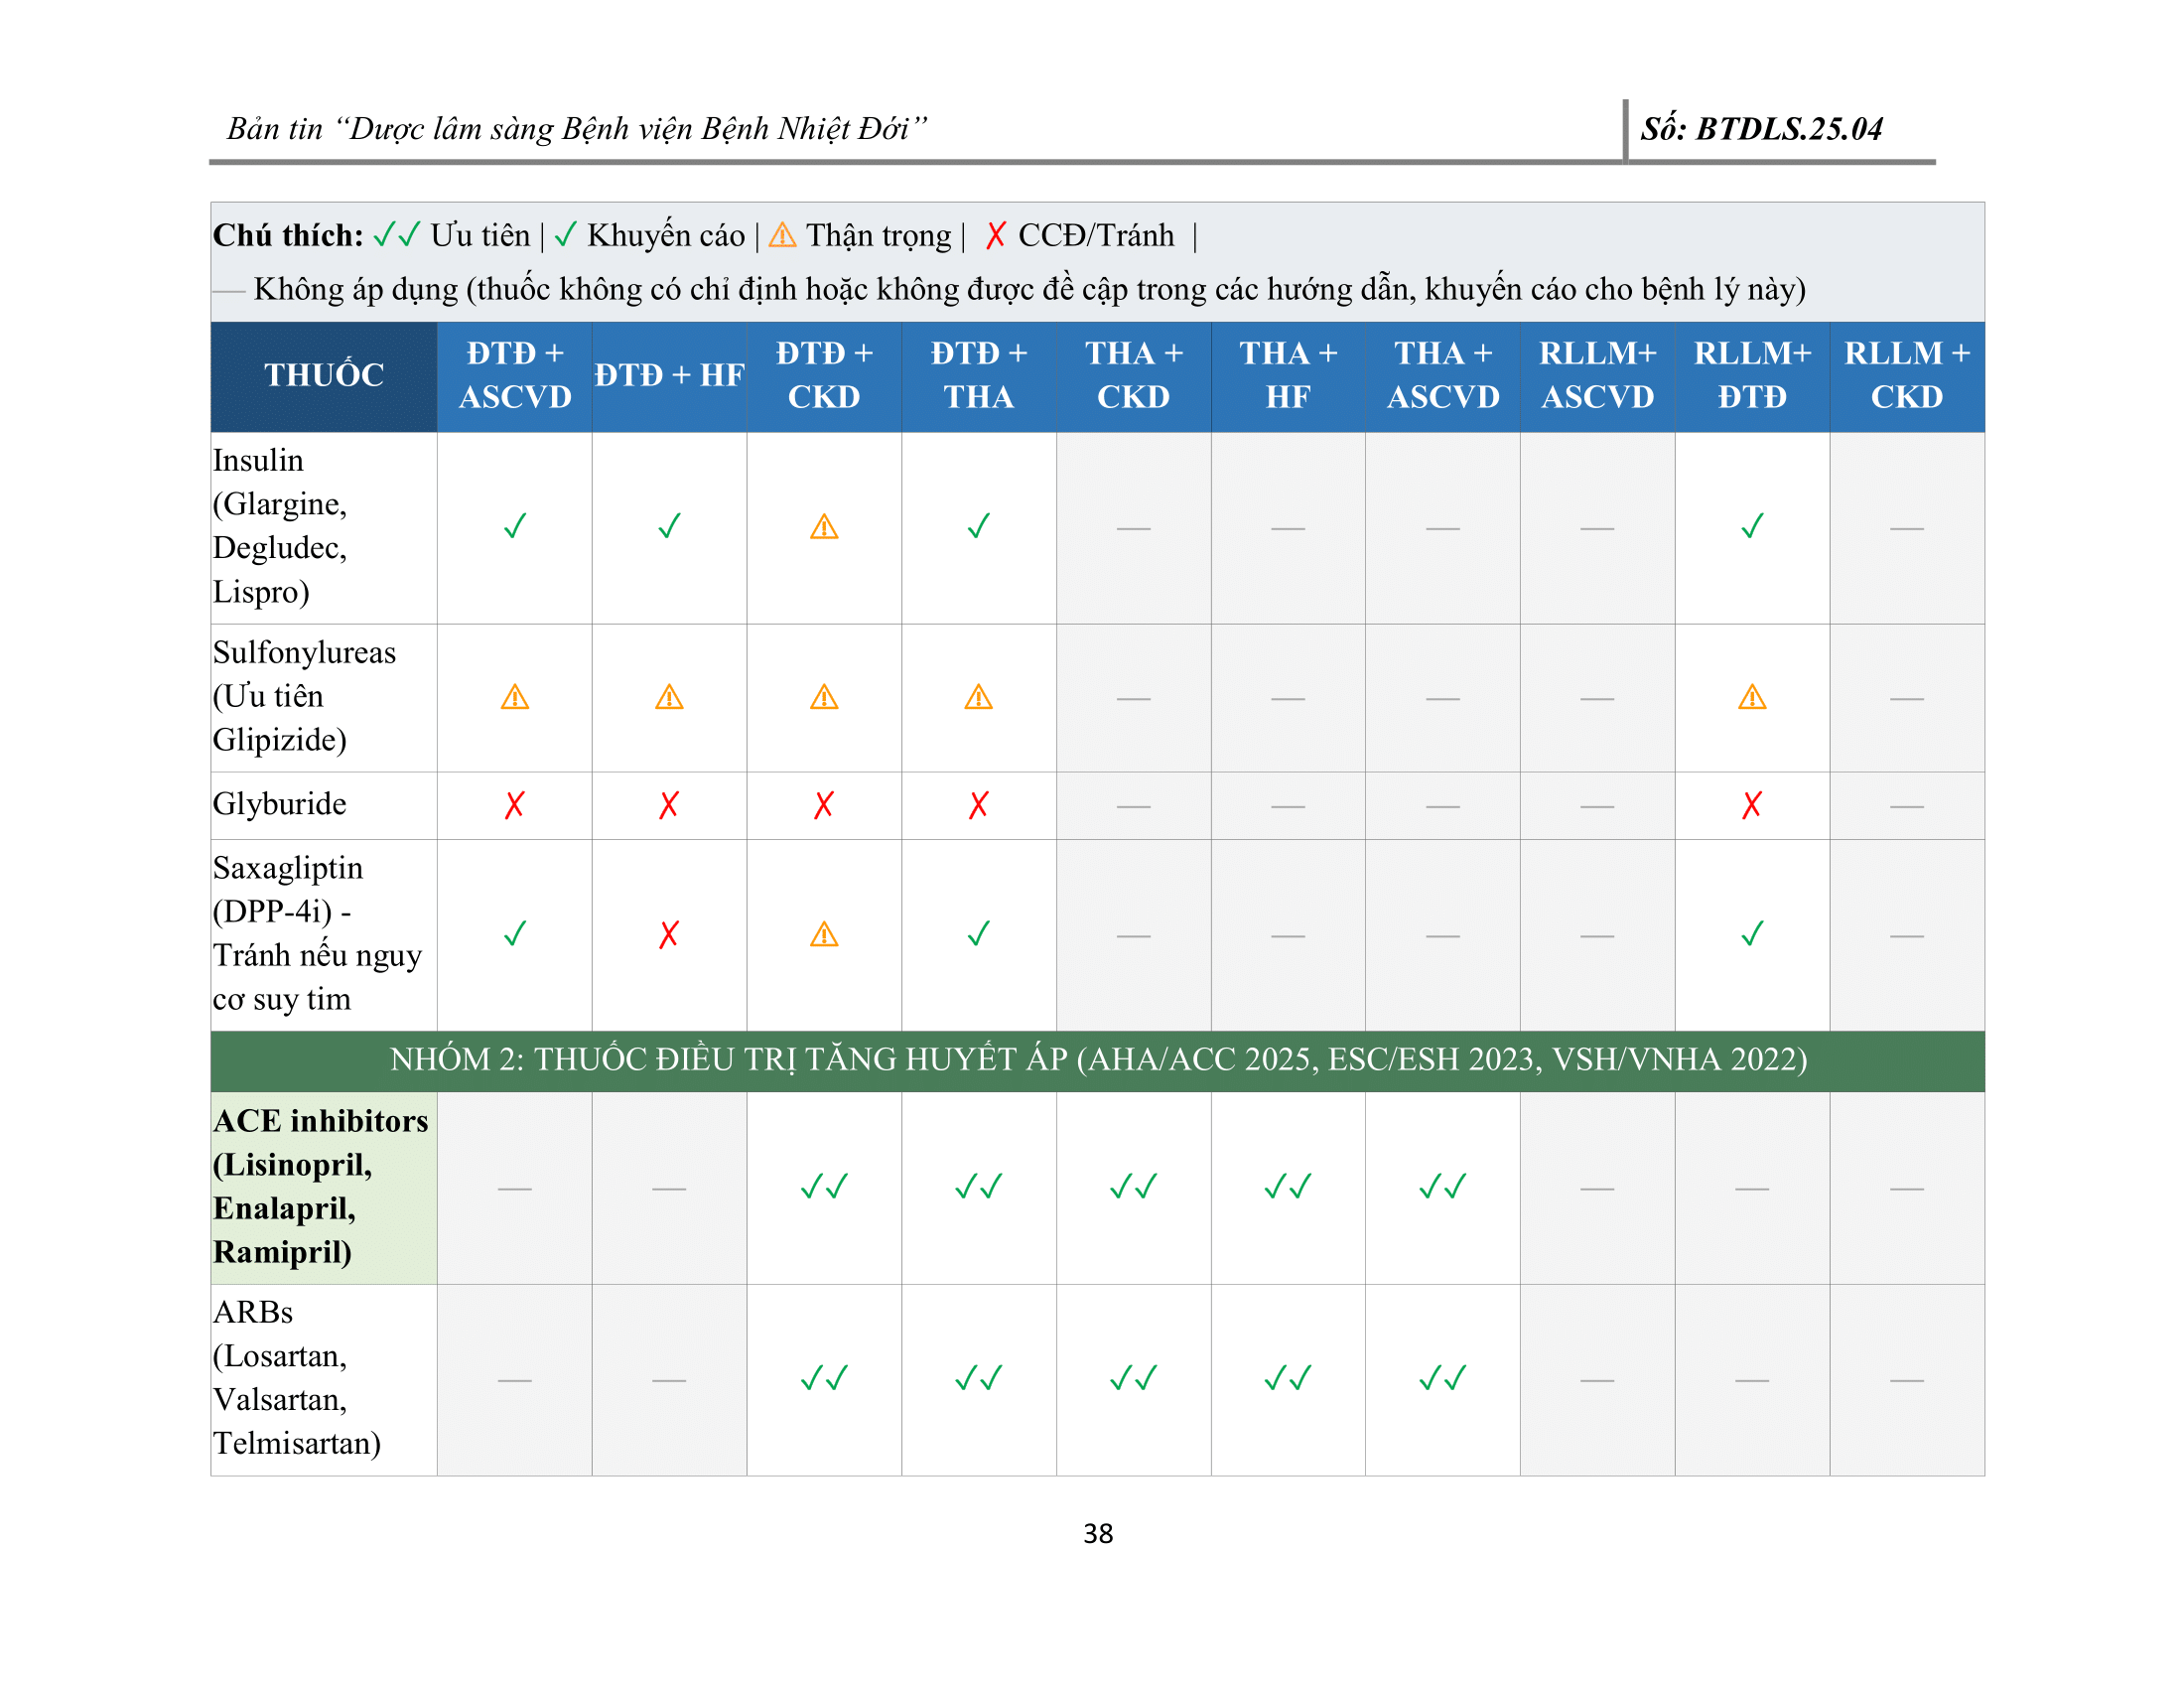The height and width of the screenshot is (1688, 2184).
Task: Click the green checkmark for Insulin RLLM+ ĐTĐ
Action: coord(1751,526)
